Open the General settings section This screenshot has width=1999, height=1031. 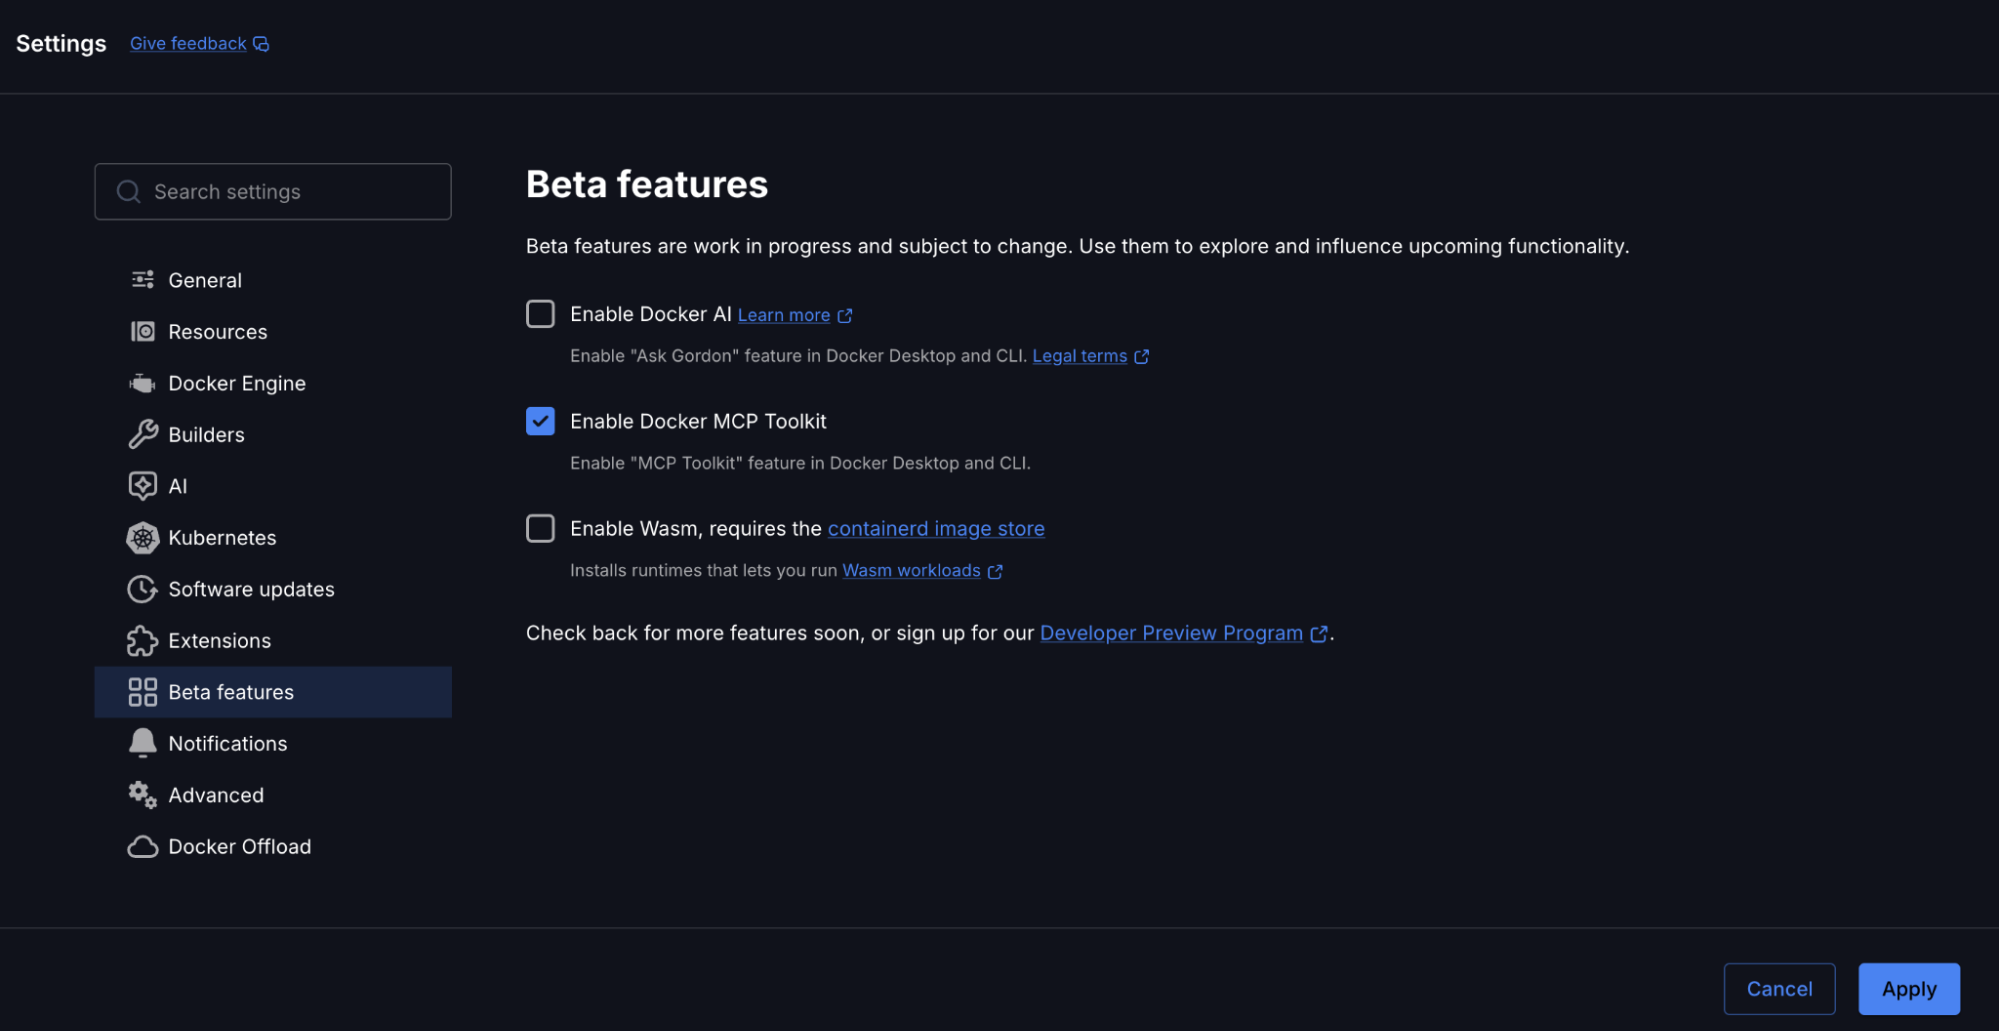[x=205, y=281]
